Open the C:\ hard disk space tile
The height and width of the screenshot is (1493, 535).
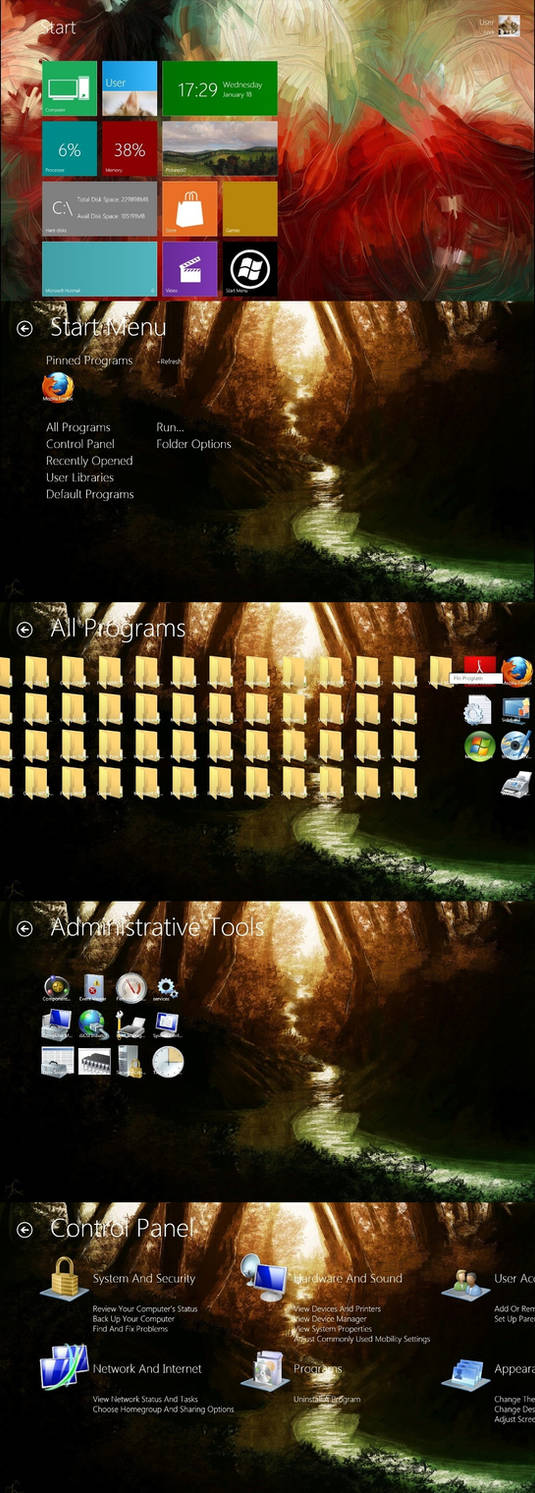[99, 209]
